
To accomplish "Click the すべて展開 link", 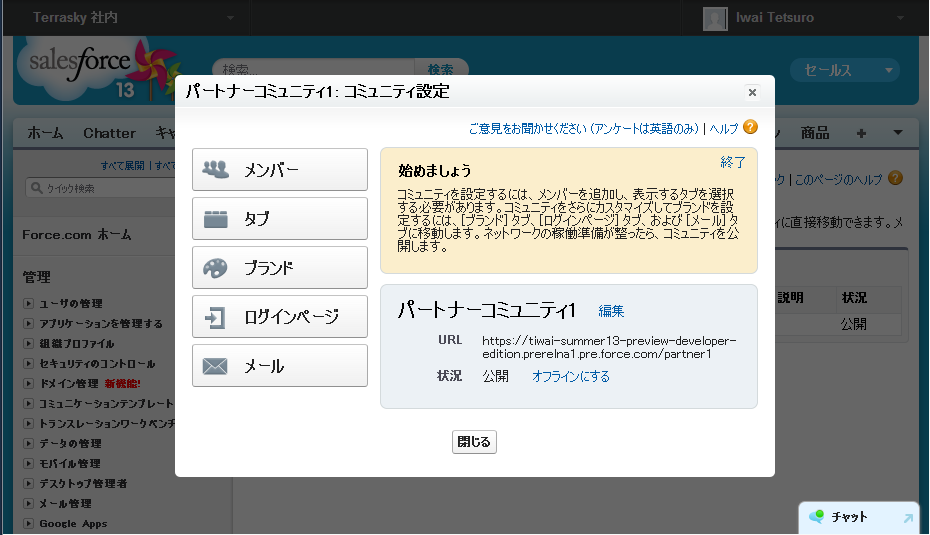I will click(x=123, y=165).
